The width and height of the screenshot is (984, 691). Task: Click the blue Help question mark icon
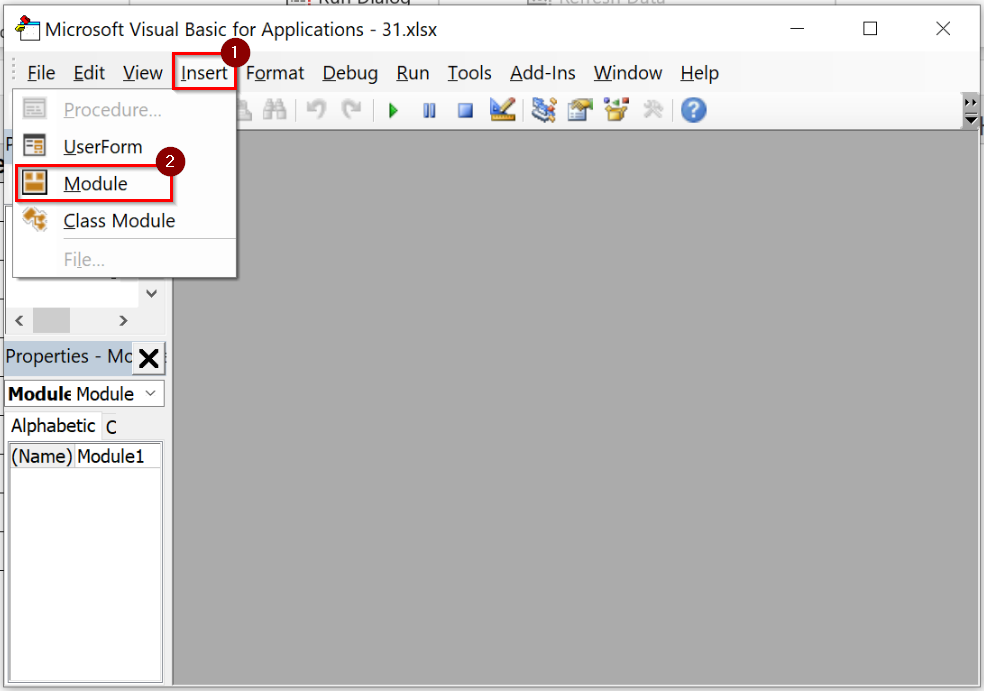[693, 110]
